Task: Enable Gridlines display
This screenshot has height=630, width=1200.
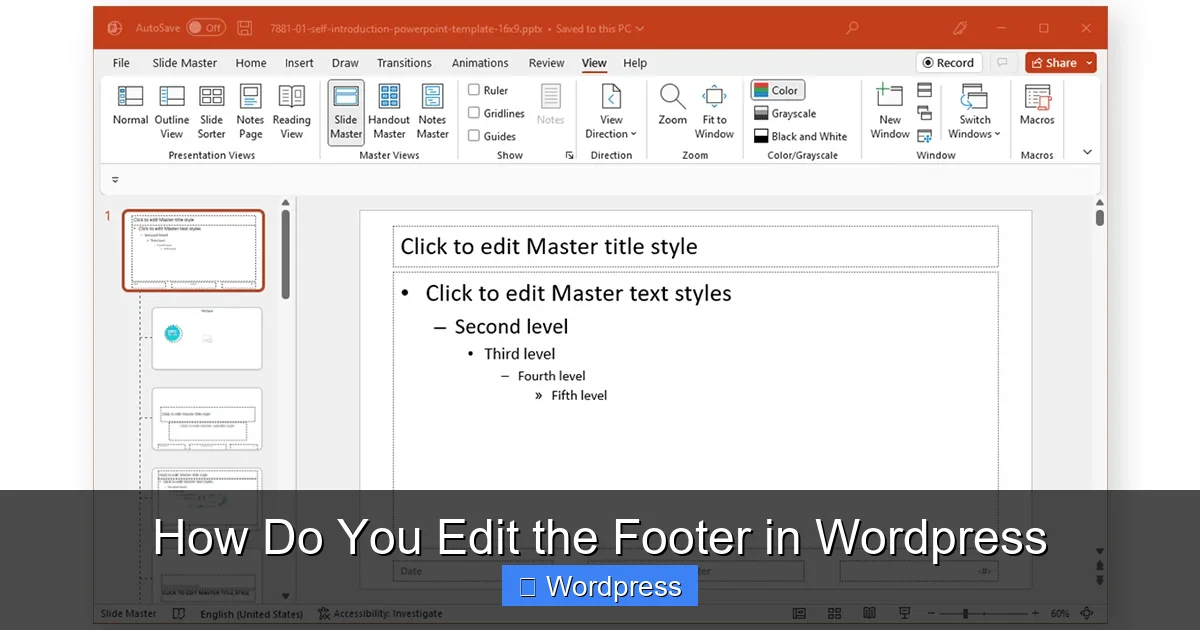Action: (474, 112)
